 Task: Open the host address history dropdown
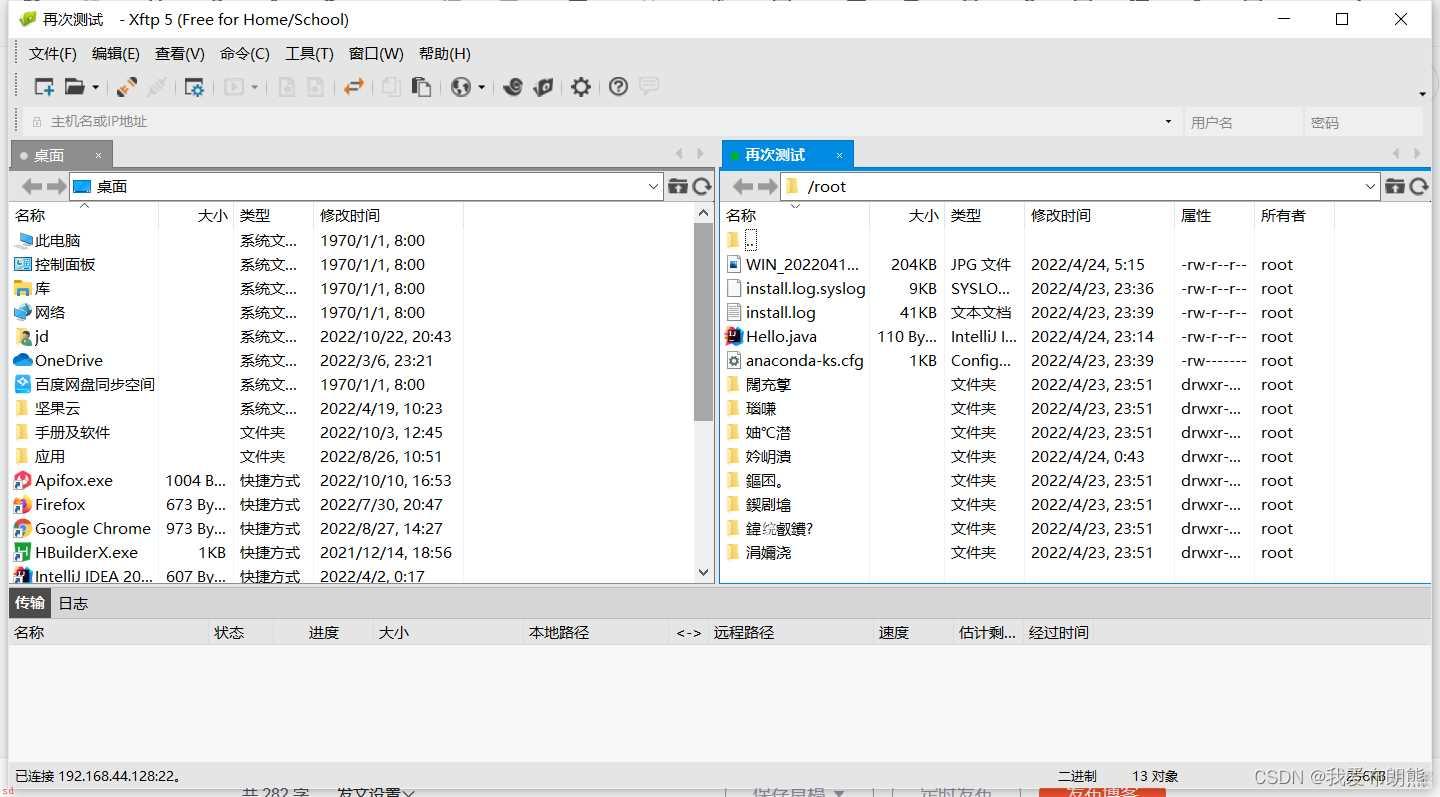click(x=1168, y=122)
